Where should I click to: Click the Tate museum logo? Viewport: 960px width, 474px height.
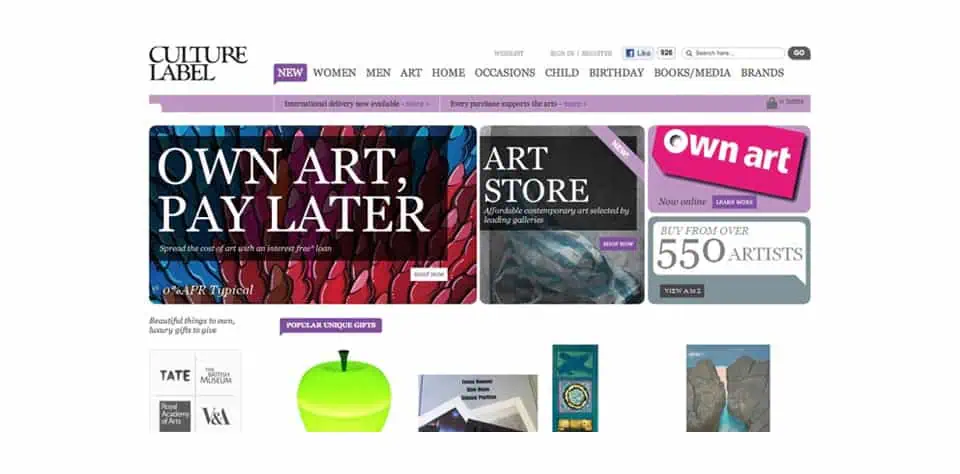click(x=174, y=375)
